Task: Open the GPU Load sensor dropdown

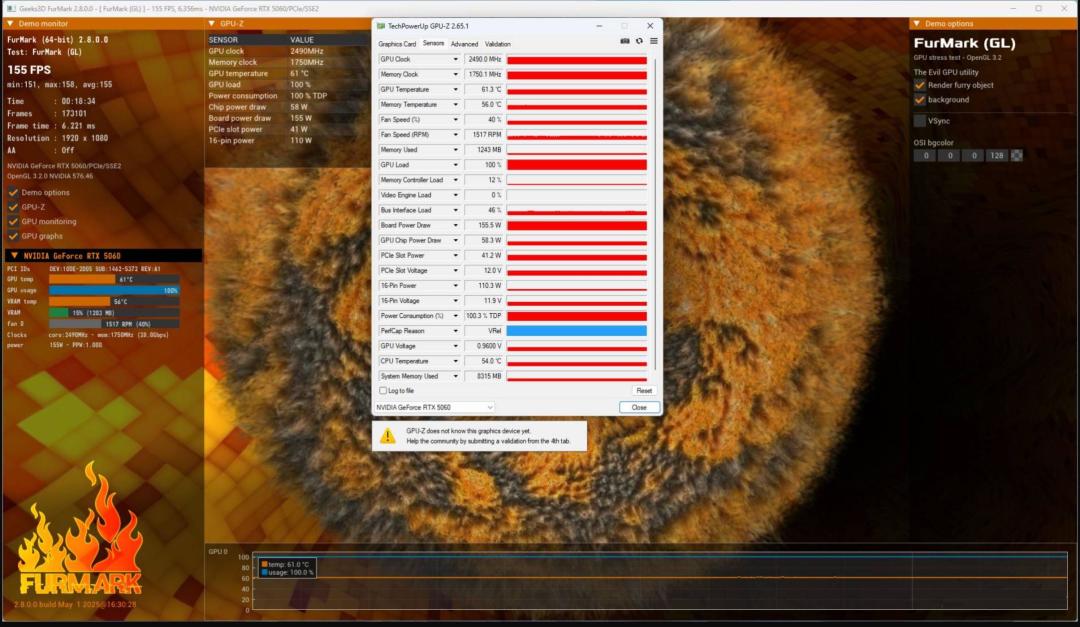Action: coord(455,165)
